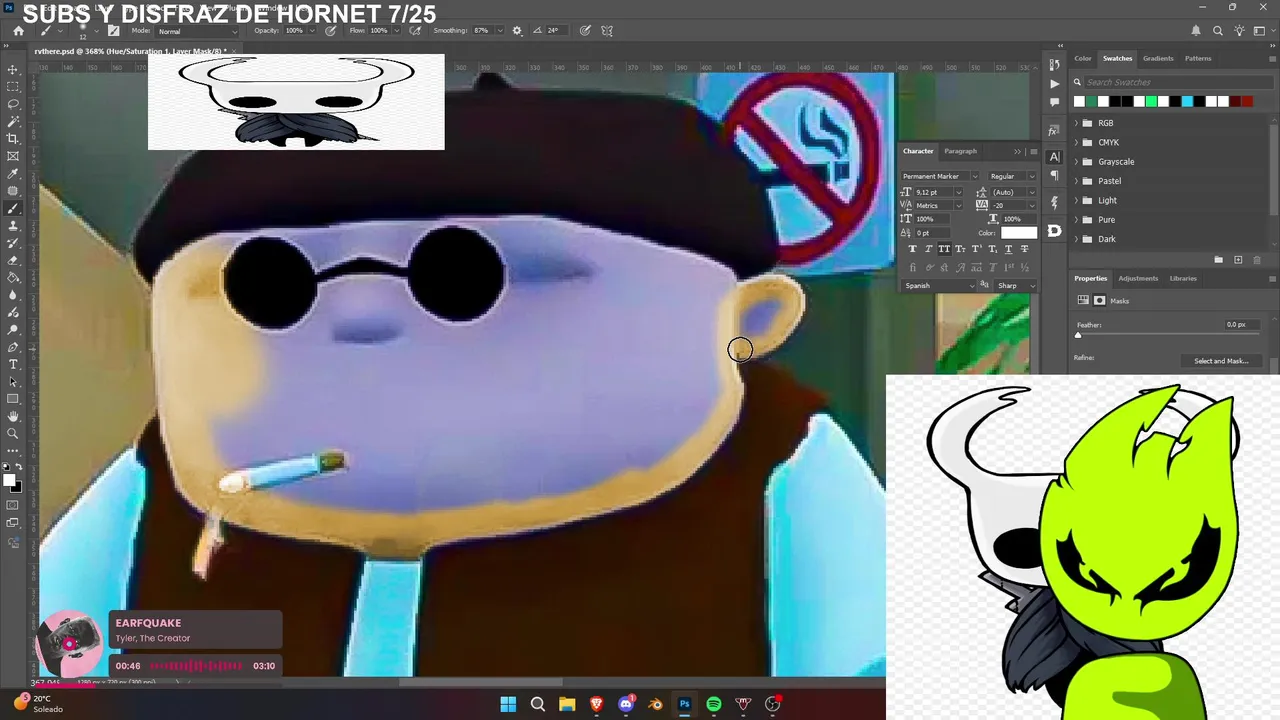
Task: Open the brush Mode dropdown
Action: [198, 31]
